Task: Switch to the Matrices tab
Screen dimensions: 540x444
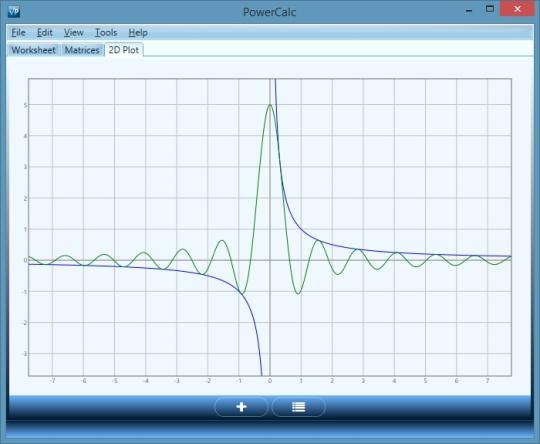Action: click(82, 50)
